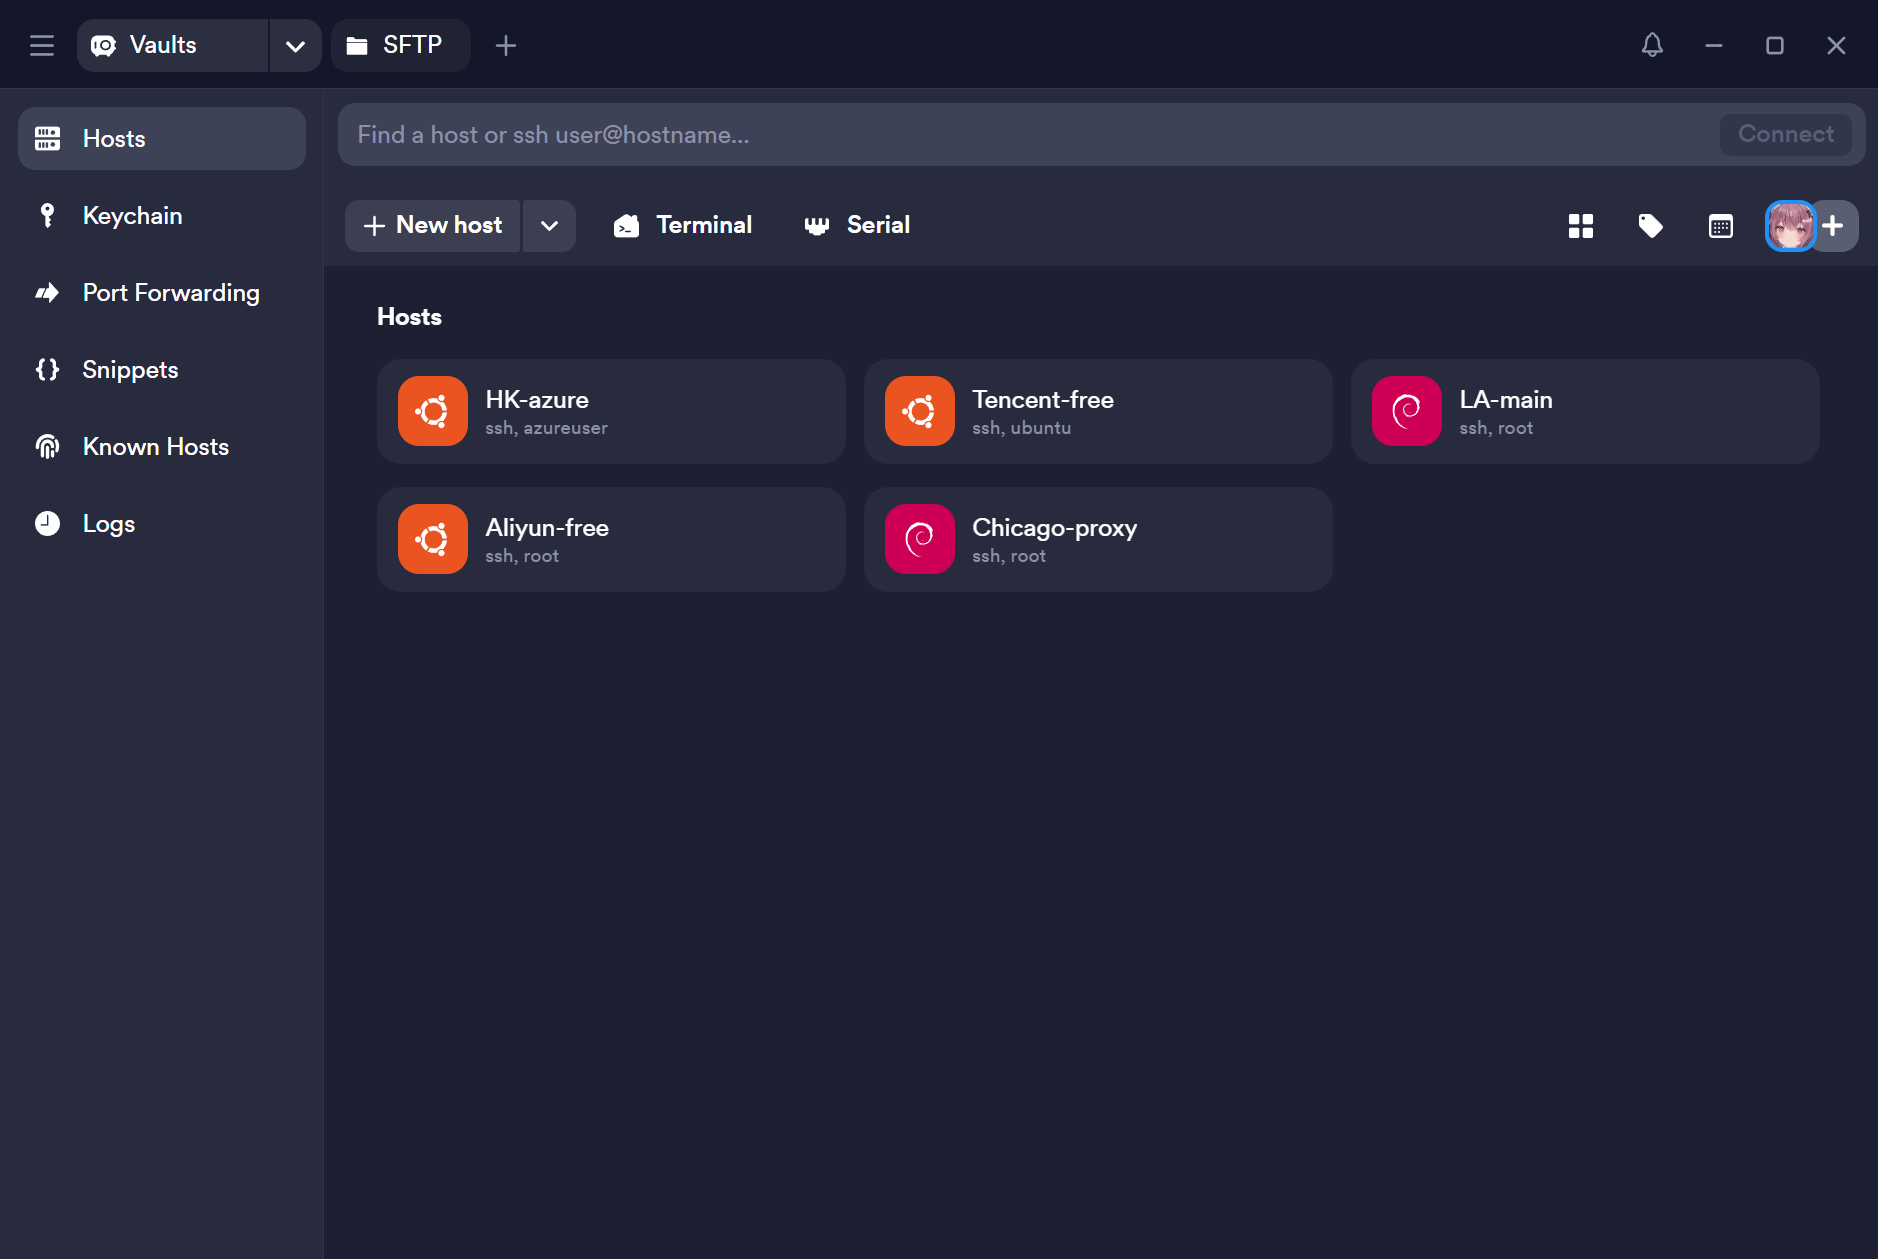Screen dimensions: 1878x1259
Task: Open Known Hosts section
Action: click(x=162, y=446)
